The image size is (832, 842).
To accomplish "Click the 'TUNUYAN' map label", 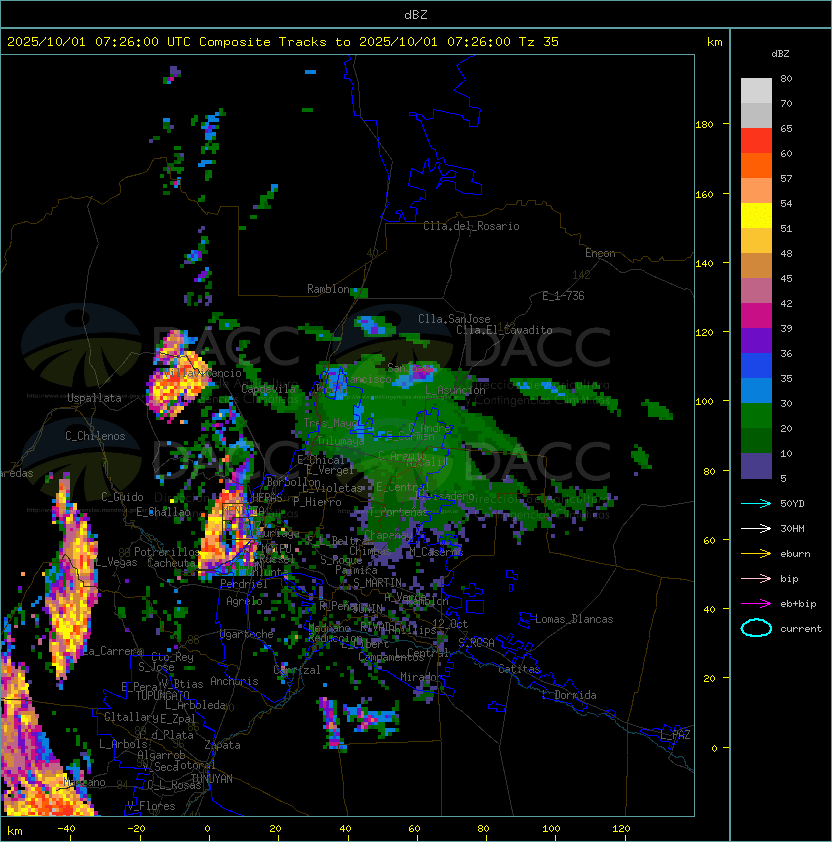I will point(212,779).
